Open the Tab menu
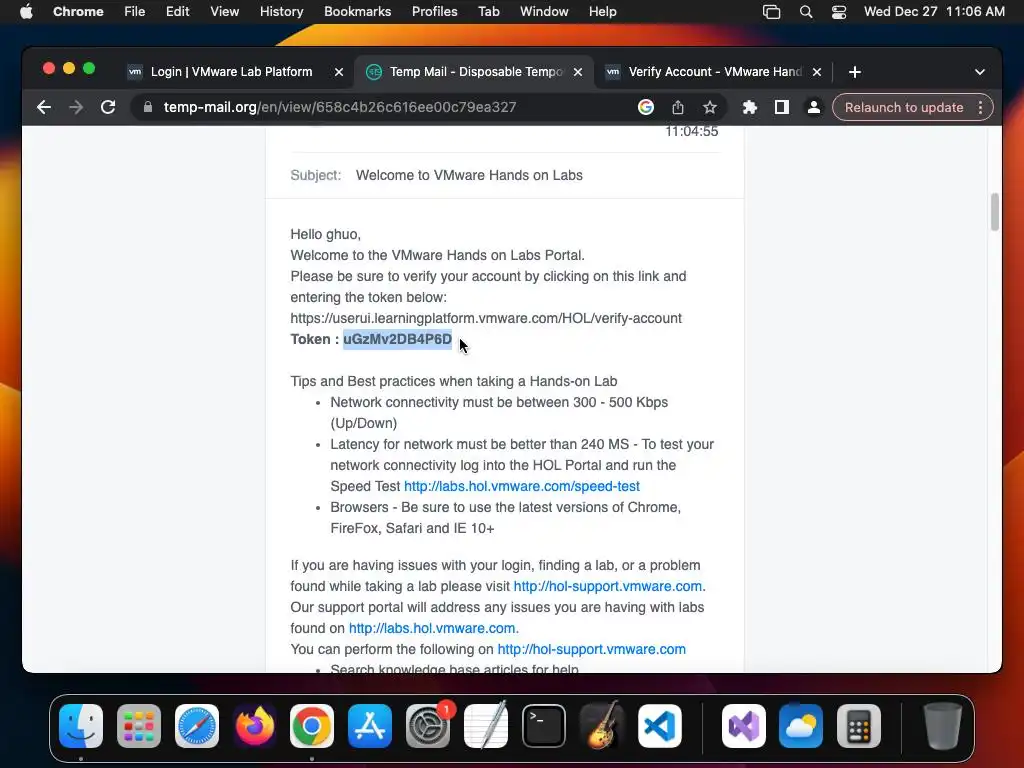 (x=488, y=12)
